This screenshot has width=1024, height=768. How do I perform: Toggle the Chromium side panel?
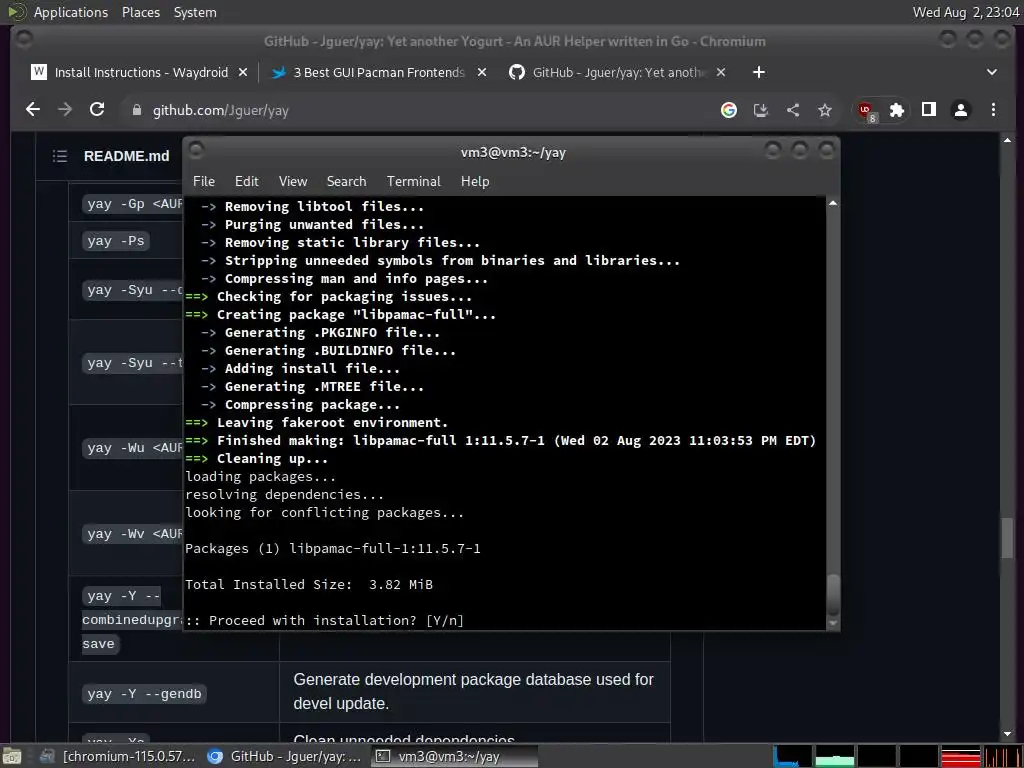pos(929,110)
